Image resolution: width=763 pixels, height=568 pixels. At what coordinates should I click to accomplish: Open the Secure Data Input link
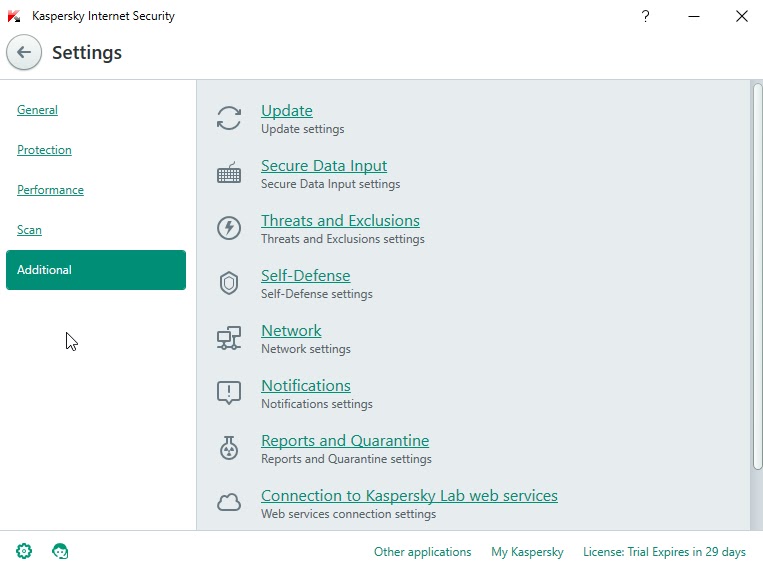point(324,165)
